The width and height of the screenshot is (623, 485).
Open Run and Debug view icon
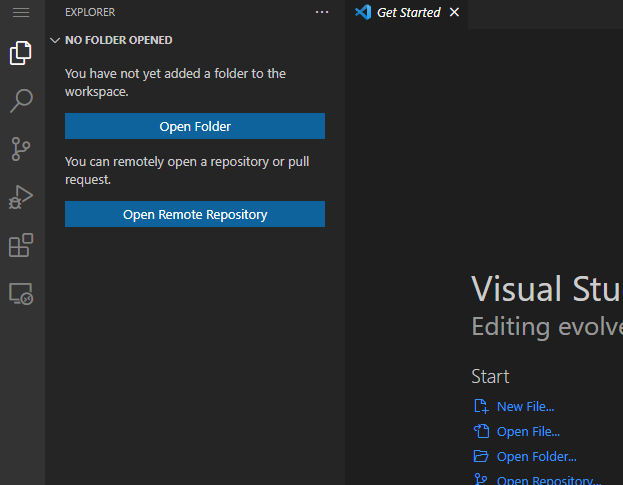21,197
